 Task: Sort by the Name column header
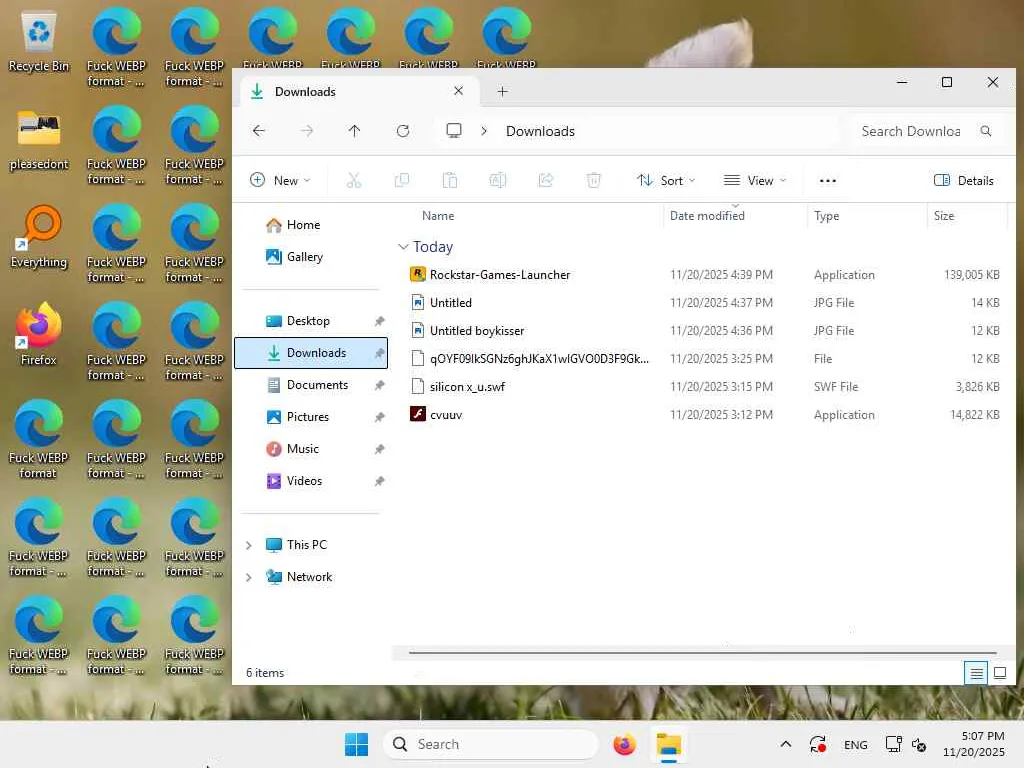[x=438, y=216]
